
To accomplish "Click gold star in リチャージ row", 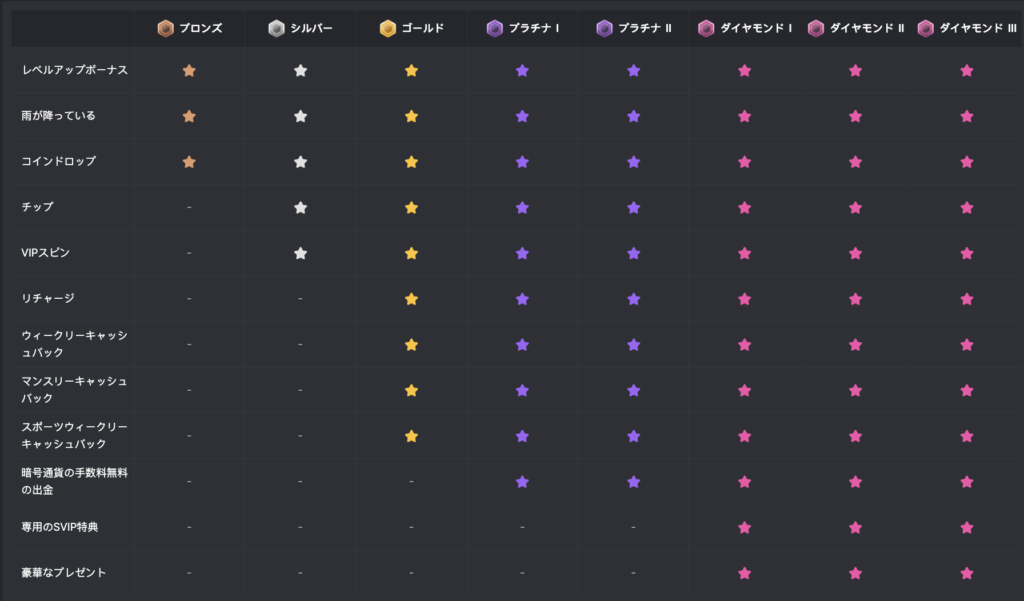I will pyautogui.click(x=411, y=299).
